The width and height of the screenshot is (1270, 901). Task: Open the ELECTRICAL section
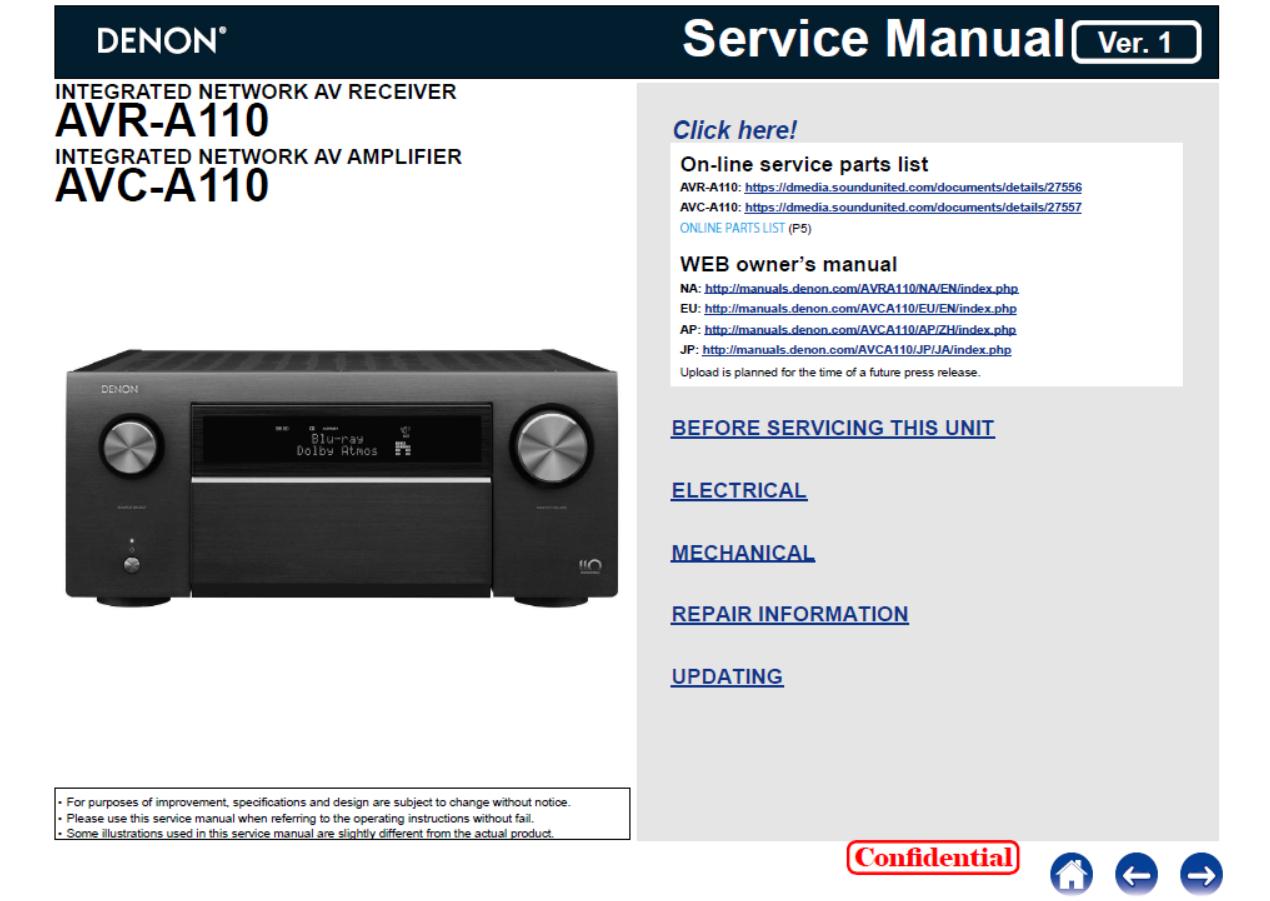[739, 491]
